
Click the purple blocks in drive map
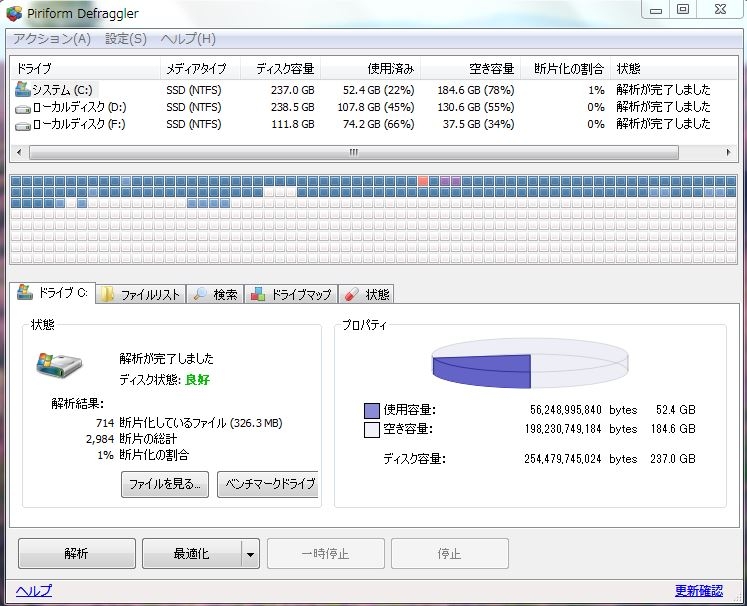[450, 181]
